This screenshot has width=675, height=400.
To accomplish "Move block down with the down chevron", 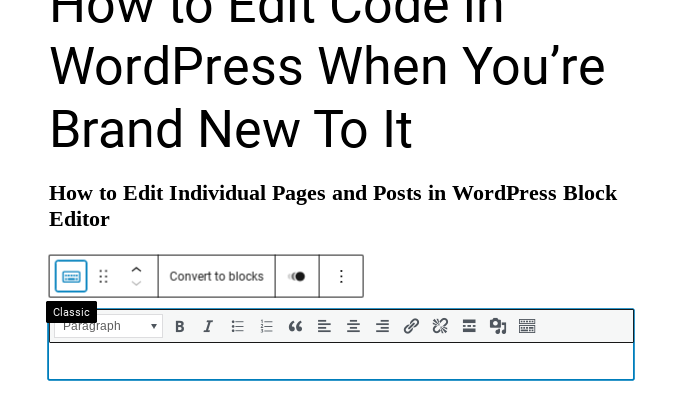I will pyautogui.click(x=136, y=283).
